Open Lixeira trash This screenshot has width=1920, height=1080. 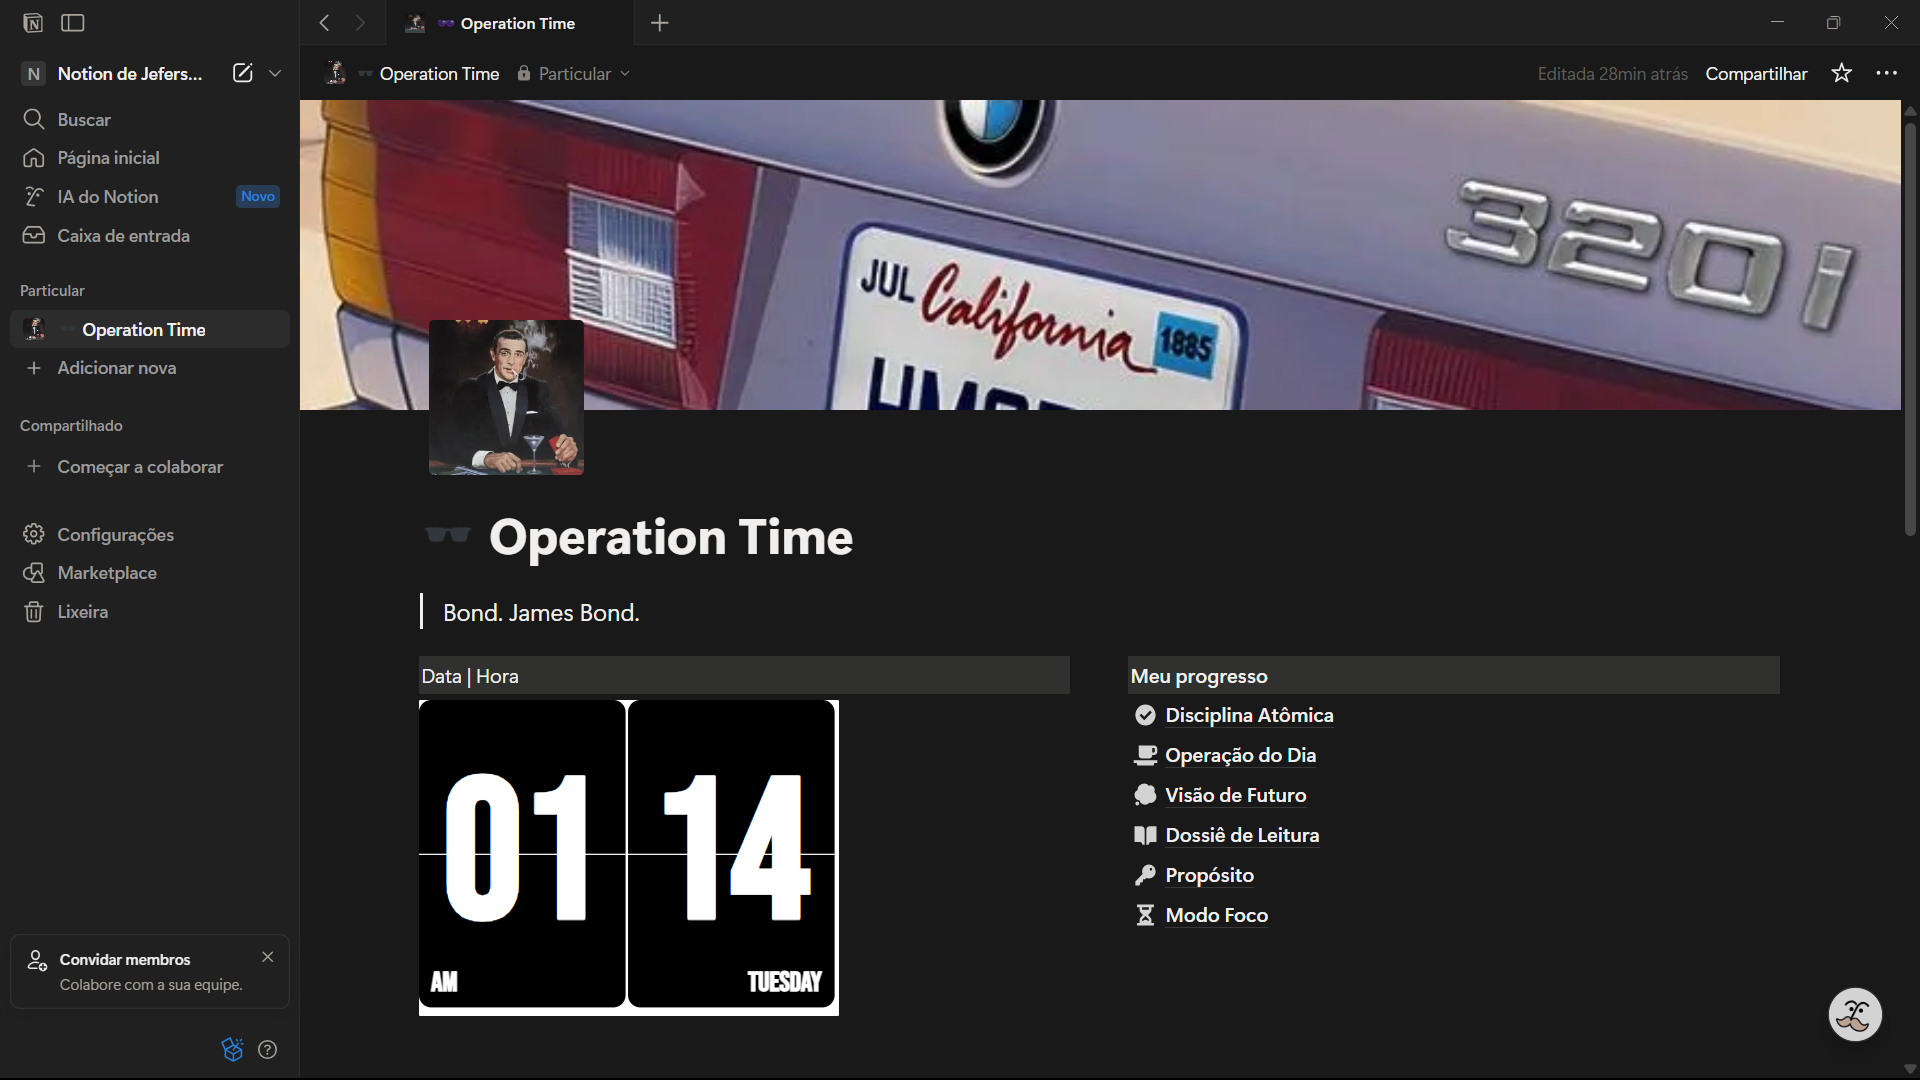point(82,612)
